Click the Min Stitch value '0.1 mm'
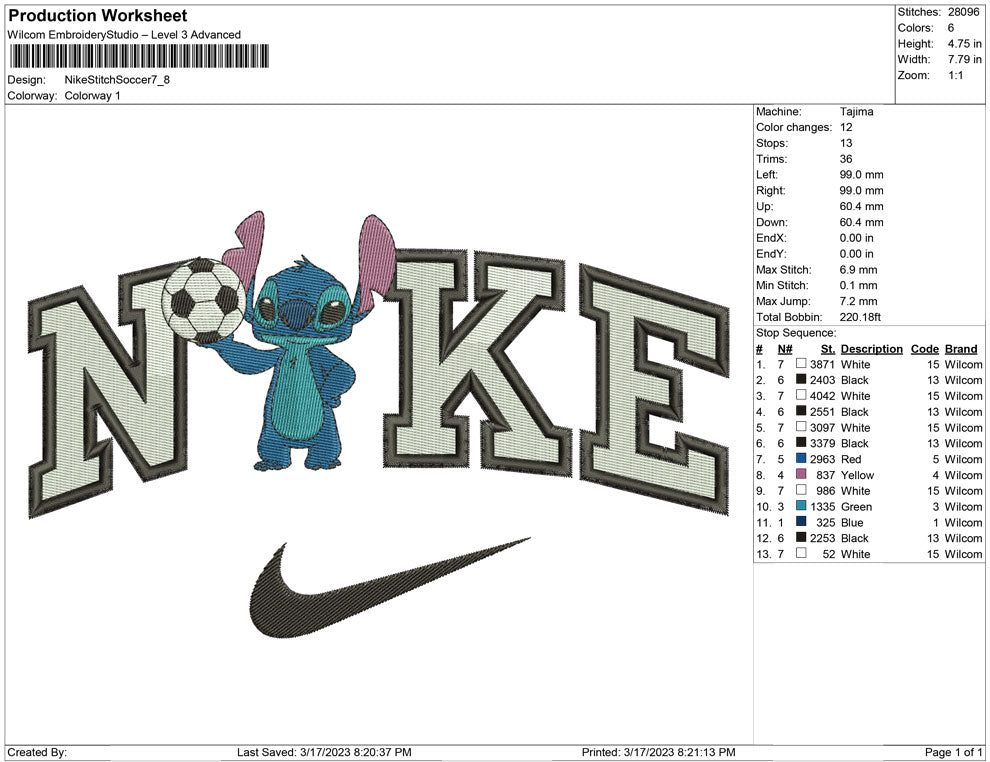 click(859, 285)
